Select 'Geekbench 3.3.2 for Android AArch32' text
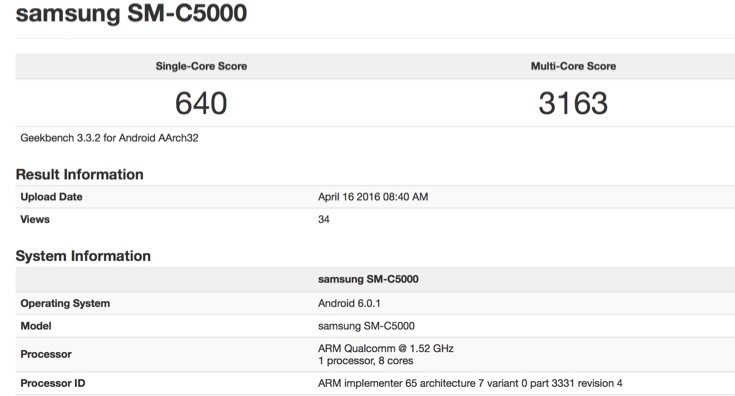The image size is (735, 396). pyautogui.click(x=109, y=138)
